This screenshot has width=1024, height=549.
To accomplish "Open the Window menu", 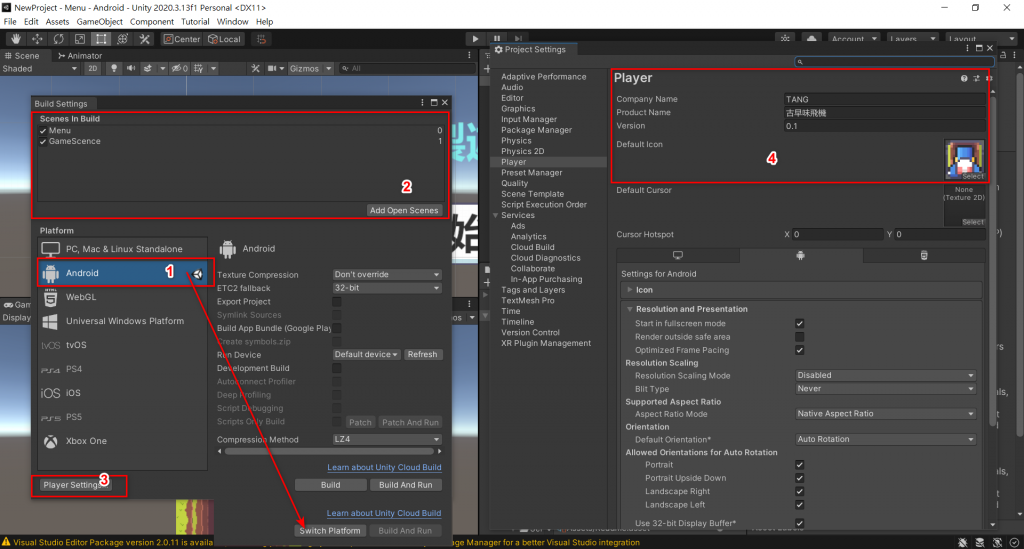I will (232, 22).
